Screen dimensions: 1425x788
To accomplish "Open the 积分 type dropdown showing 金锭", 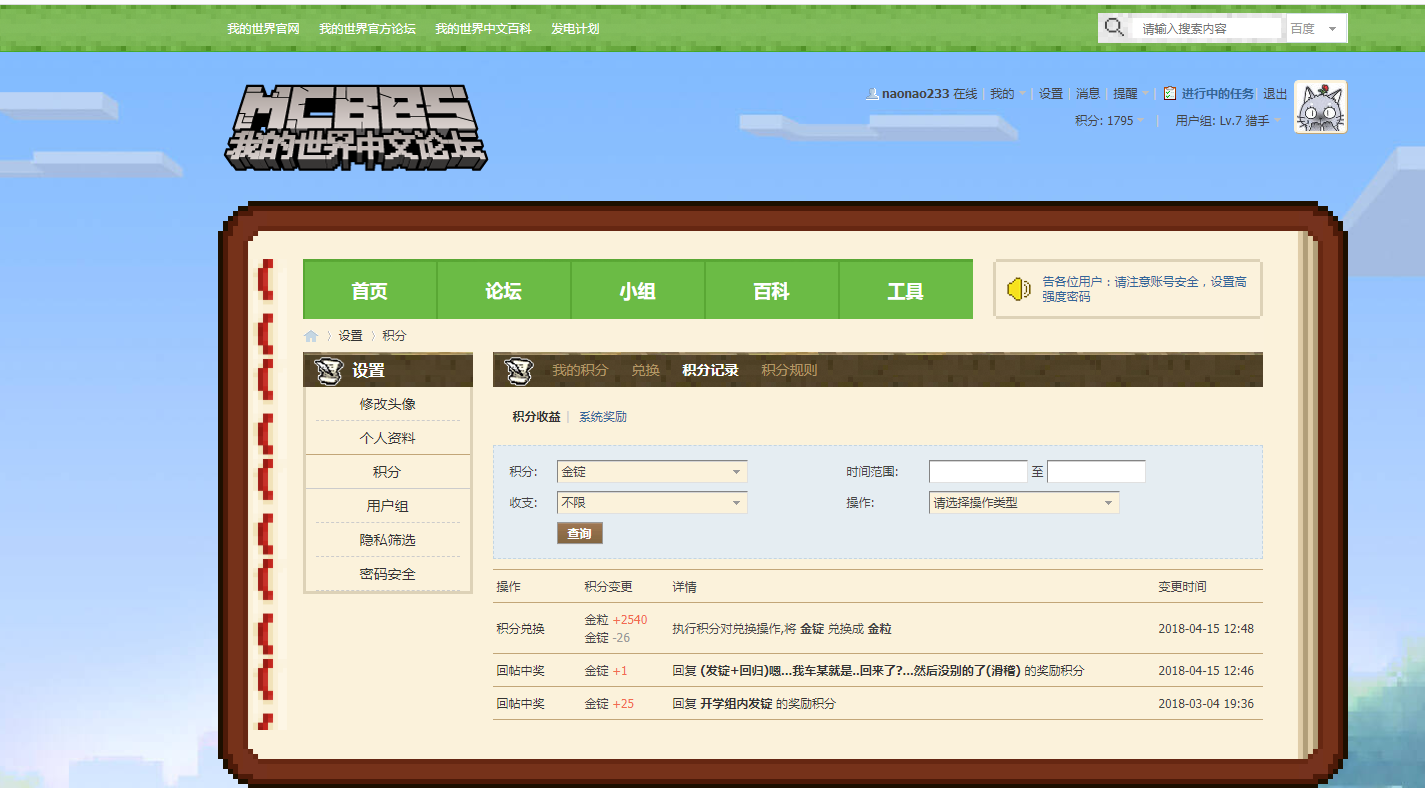I will 652,471.
